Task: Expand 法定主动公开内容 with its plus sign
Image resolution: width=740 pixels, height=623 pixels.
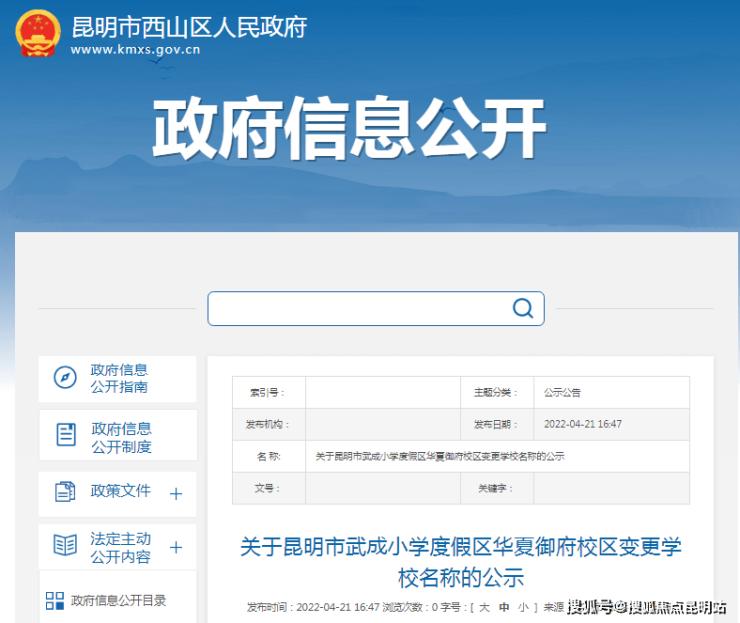Action: (176, 547)
